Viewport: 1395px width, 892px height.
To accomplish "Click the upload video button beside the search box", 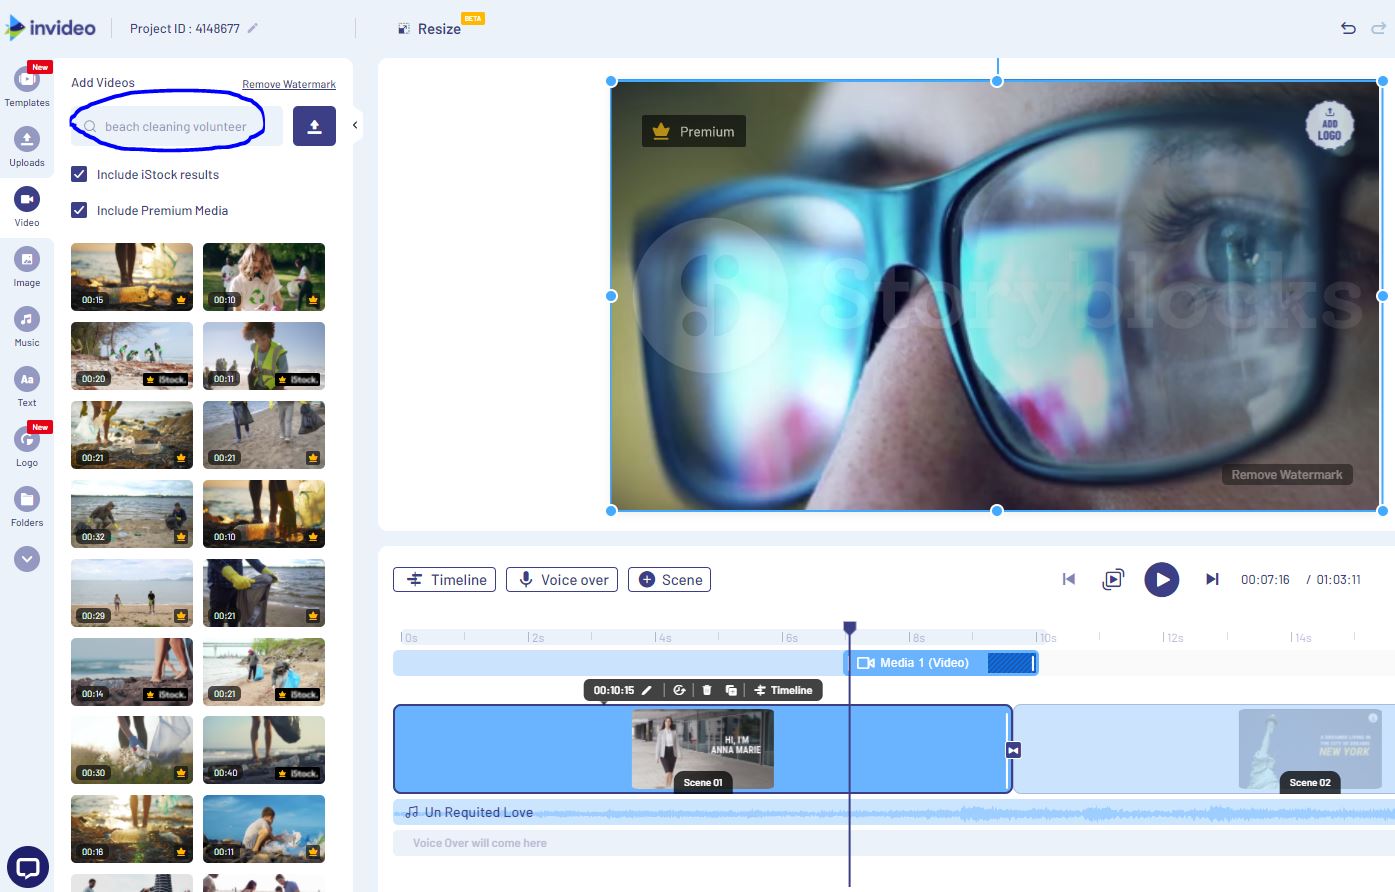I will point(314,126).
